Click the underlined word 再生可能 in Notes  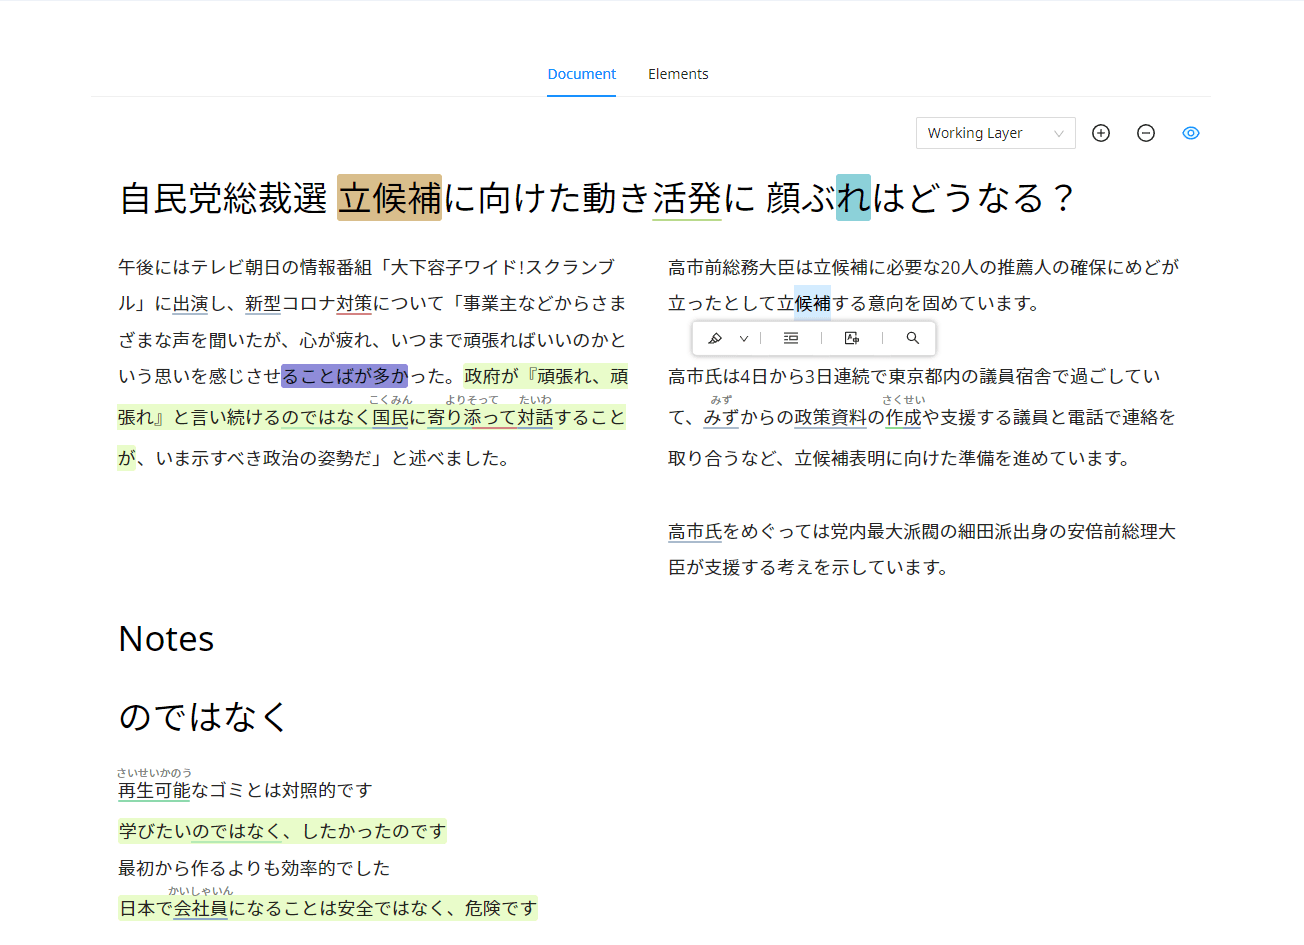[x=154, y=791]
